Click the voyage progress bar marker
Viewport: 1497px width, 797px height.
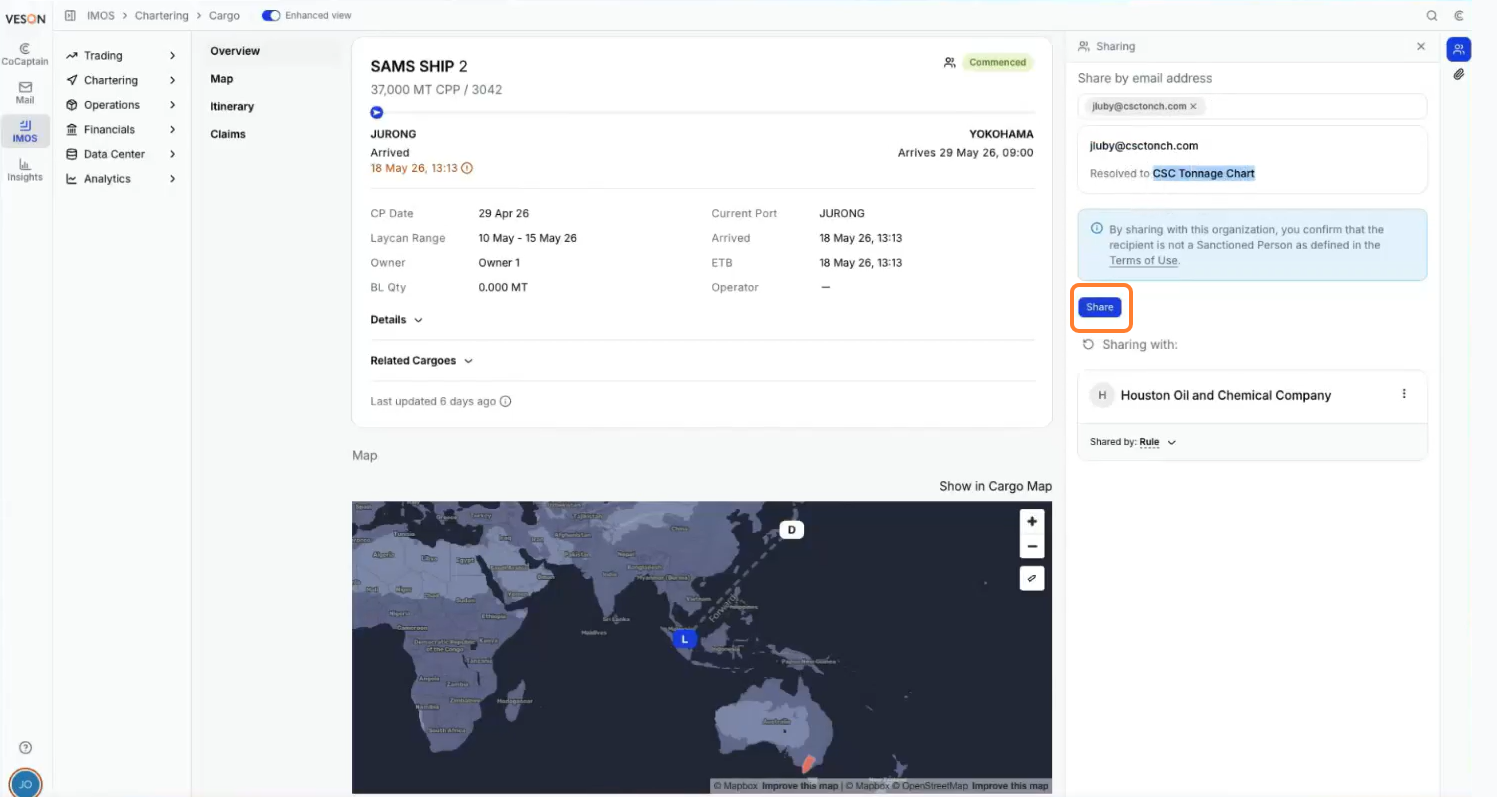point(377,112)
